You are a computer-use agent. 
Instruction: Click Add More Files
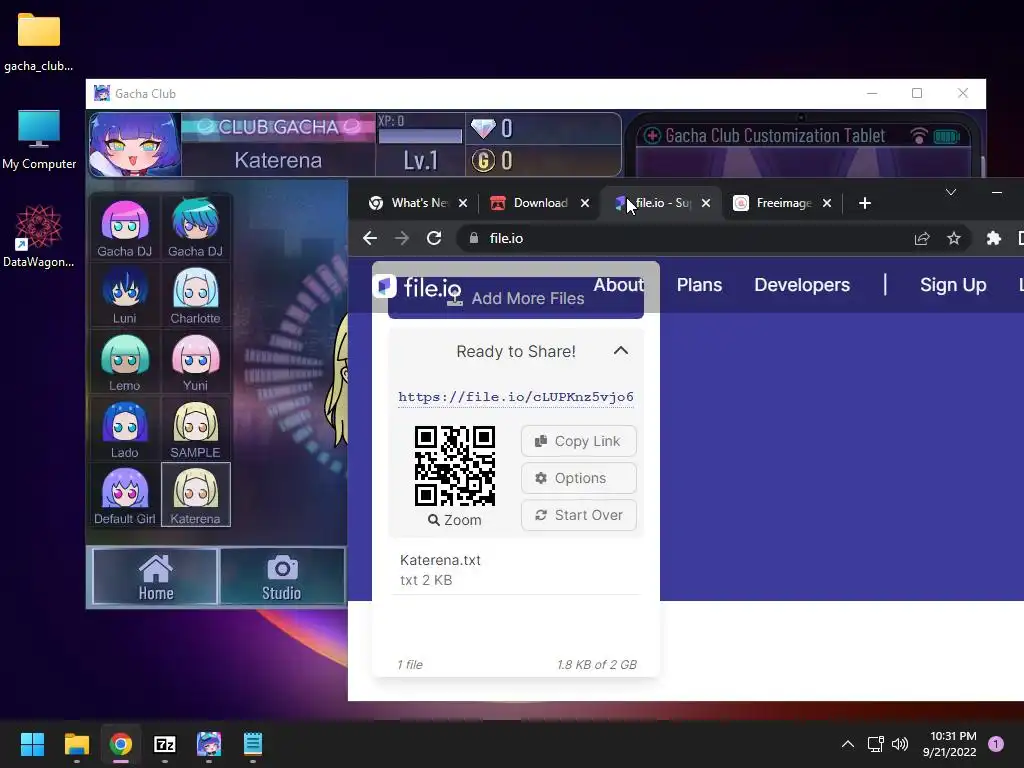click(x=516, y=298)
